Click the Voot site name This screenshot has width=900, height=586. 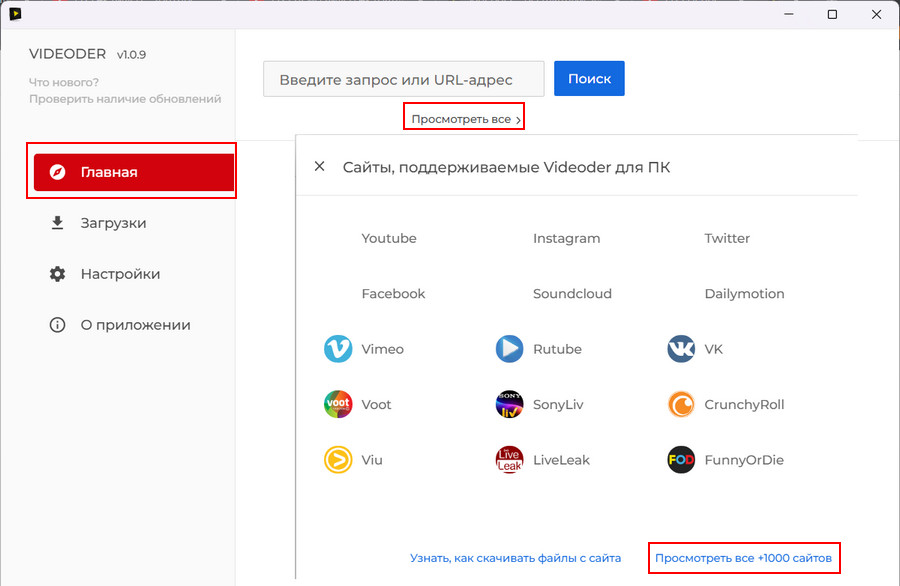(376, 404)
